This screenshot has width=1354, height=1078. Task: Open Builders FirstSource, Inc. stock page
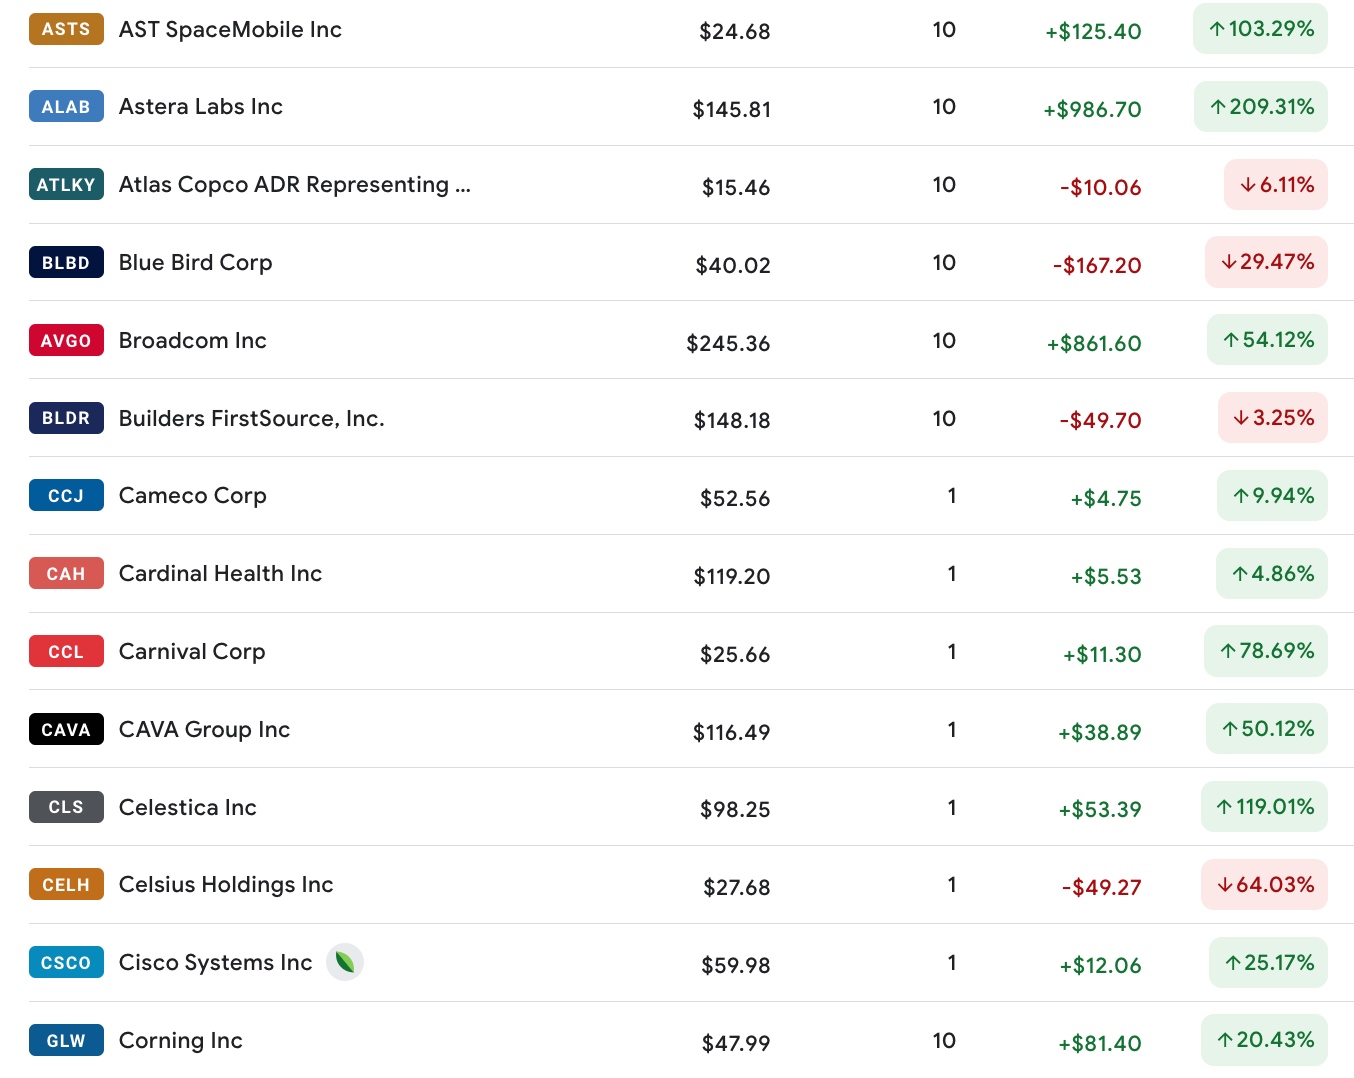pos(252,418)
